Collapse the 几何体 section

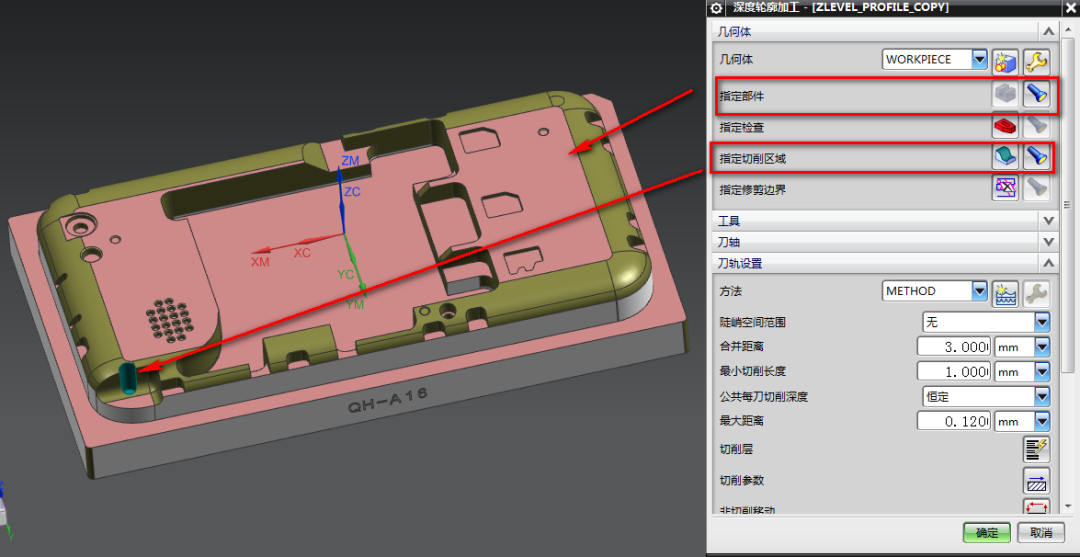click(x=1049, y=31)
